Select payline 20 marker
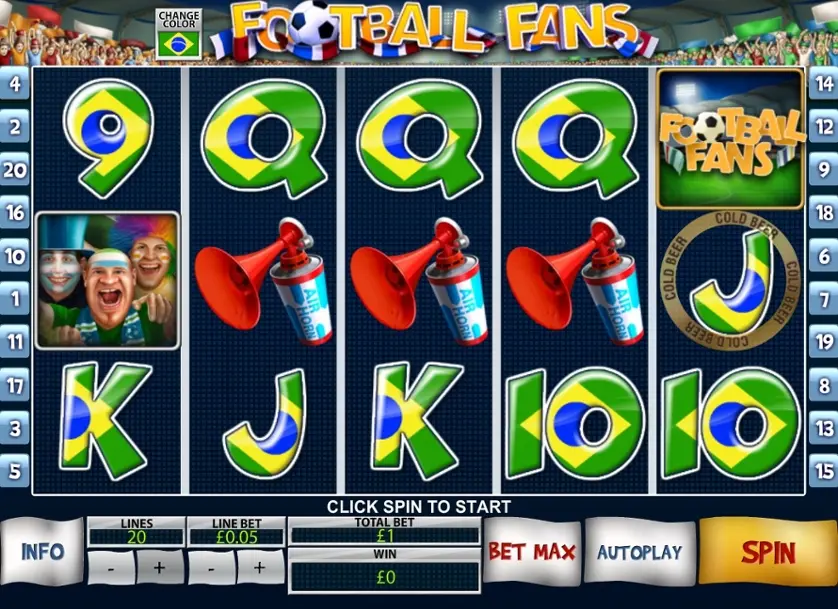 click(x=14, y=170)
